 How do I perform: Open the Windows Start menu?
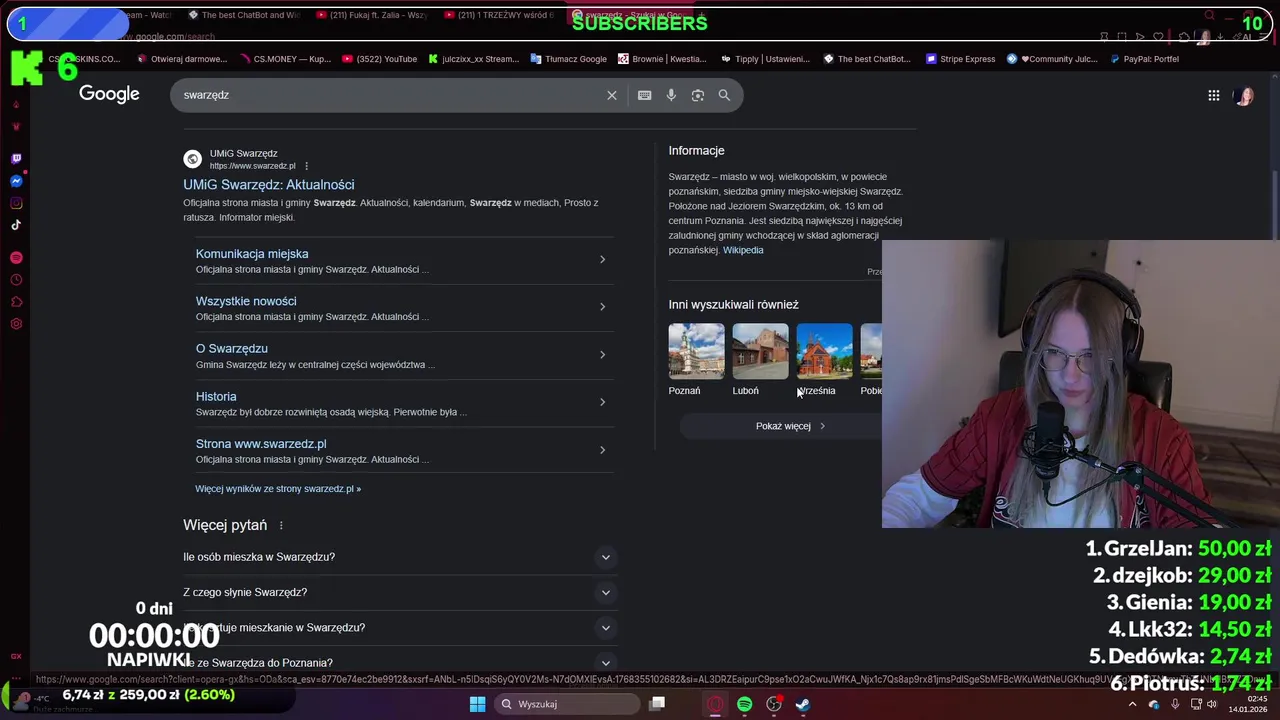pyautogui.click(x=477, y=704)
